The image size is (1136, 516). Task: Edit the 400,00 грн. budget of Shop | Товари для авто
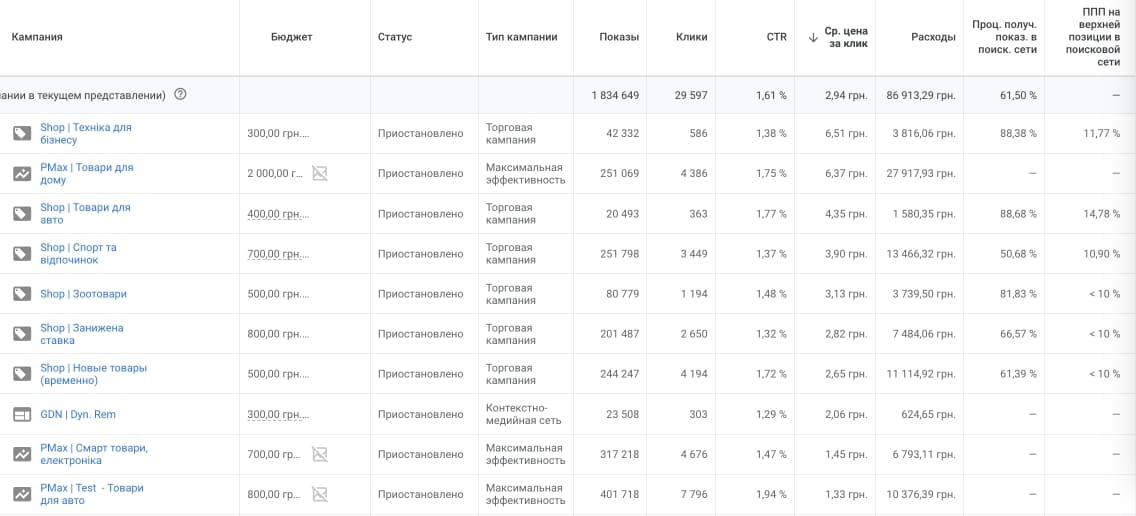point(277,214)
